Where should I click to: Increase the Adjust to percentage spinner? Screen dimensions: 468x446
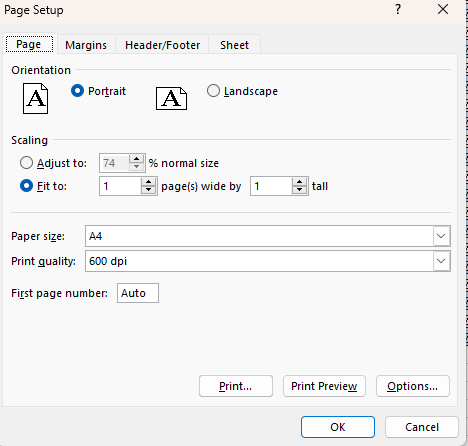(x=136, y=159)
